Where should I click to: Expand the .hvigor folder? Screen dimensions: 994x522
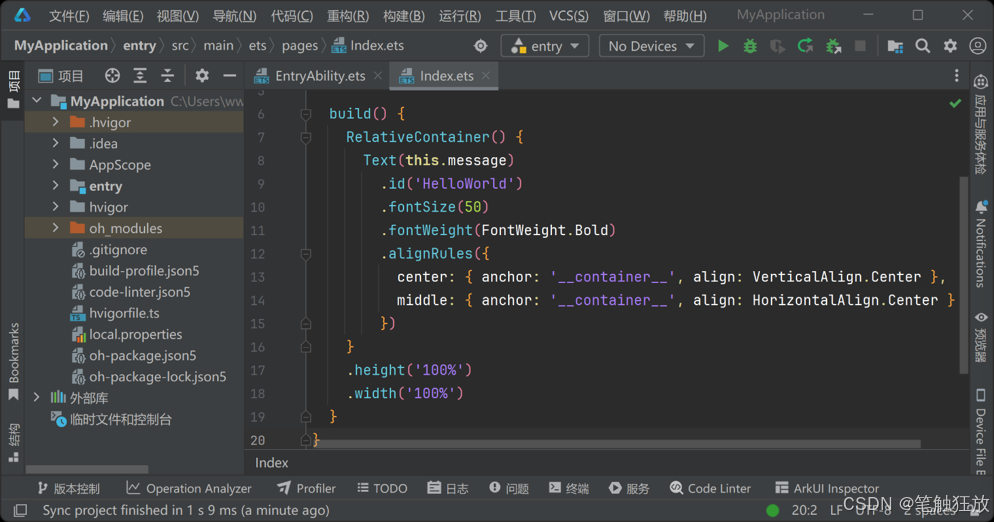pyautogui.click(x=56, y=122)
